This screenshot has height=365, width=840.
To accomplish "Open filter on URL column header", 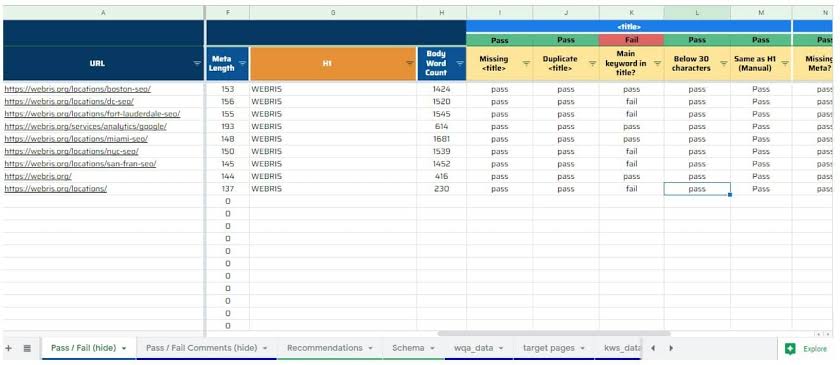I will 197,63.
